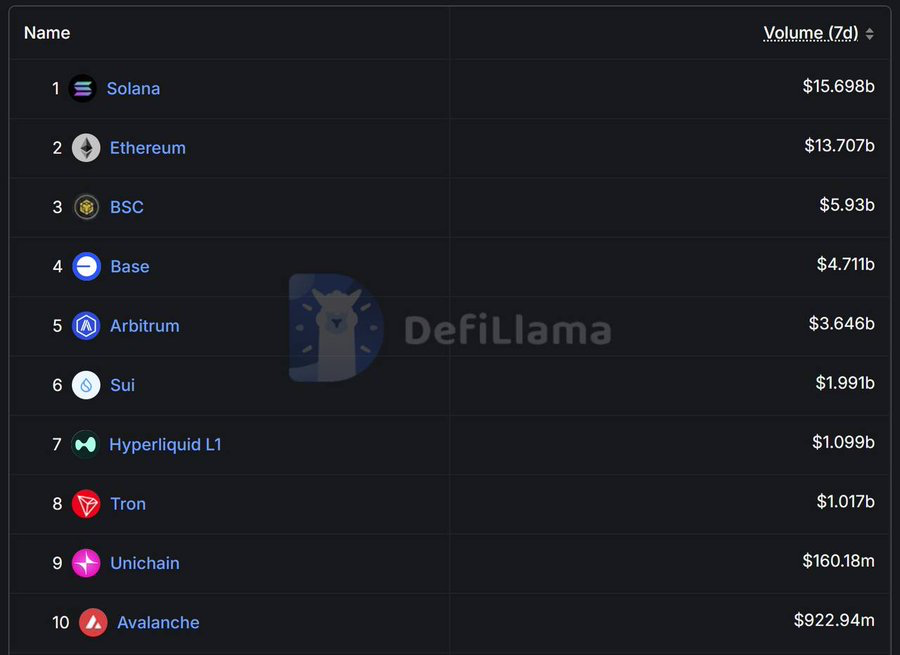
Task: Click the Hyperliquid L1 logo icon
Action: click(x=85, y=444)
